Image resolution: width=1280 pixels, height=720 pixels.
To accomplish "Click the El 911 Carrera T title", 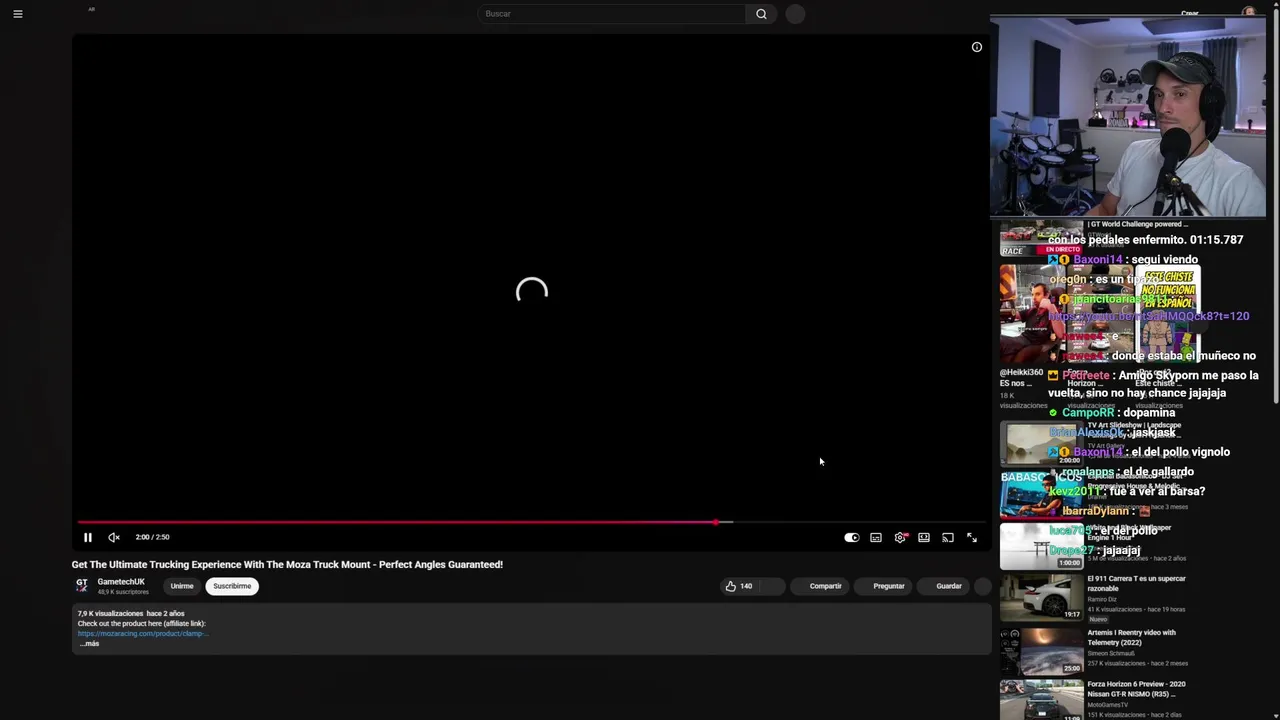I will (x=1136, y=583).
